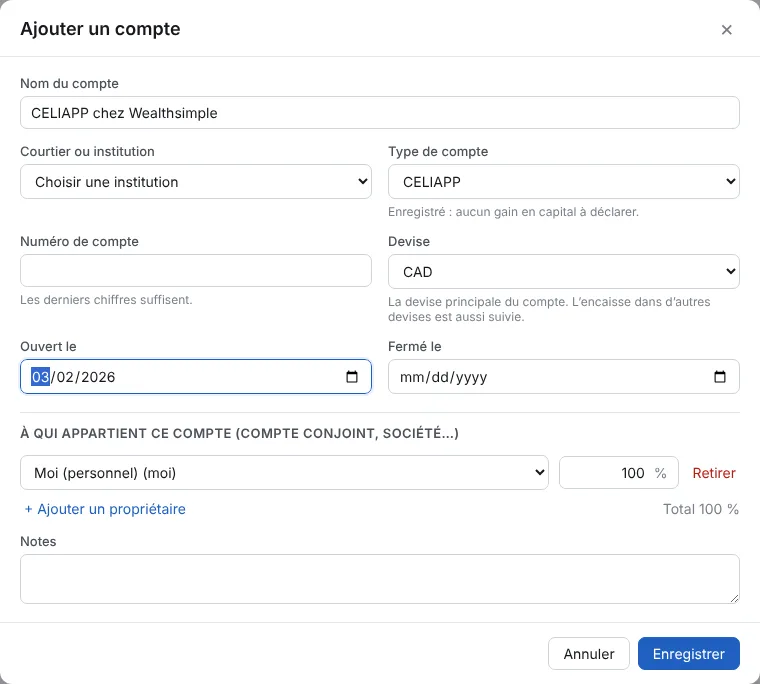The image size is (760, 684).
Task: Click the 'Total 100 %' text
Action: [x=701, y=509]
